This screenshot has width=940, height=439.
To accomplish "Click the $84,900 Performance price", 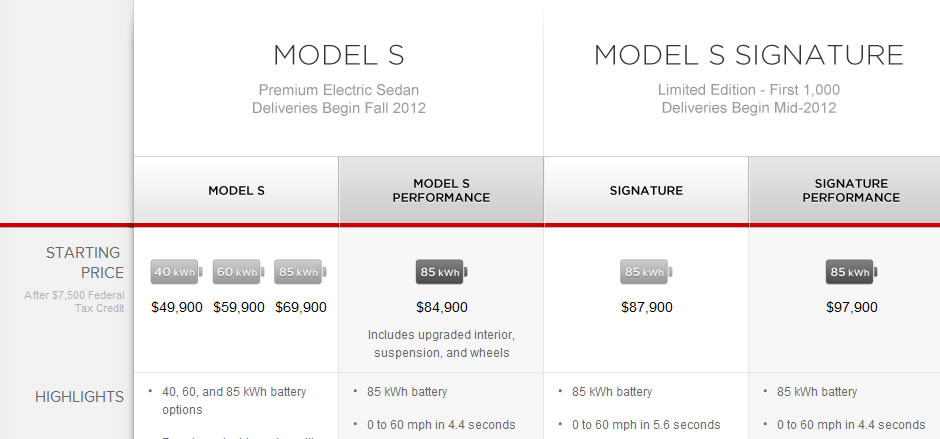I will click(x=442, y=308).
